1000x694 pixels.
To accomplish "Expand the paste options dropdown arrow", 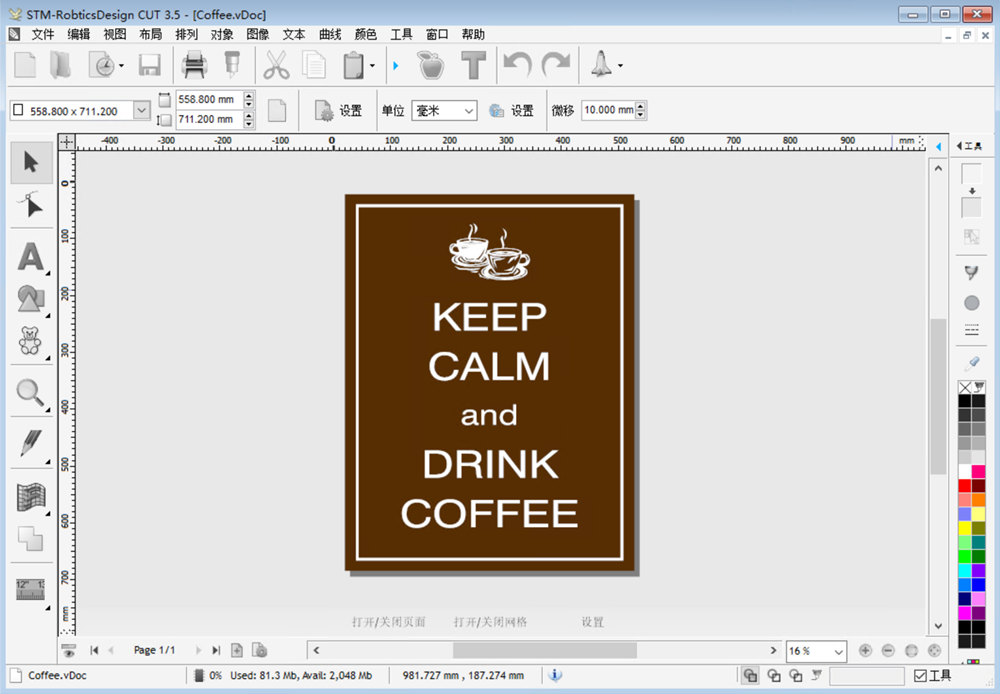I will [372, 66].
